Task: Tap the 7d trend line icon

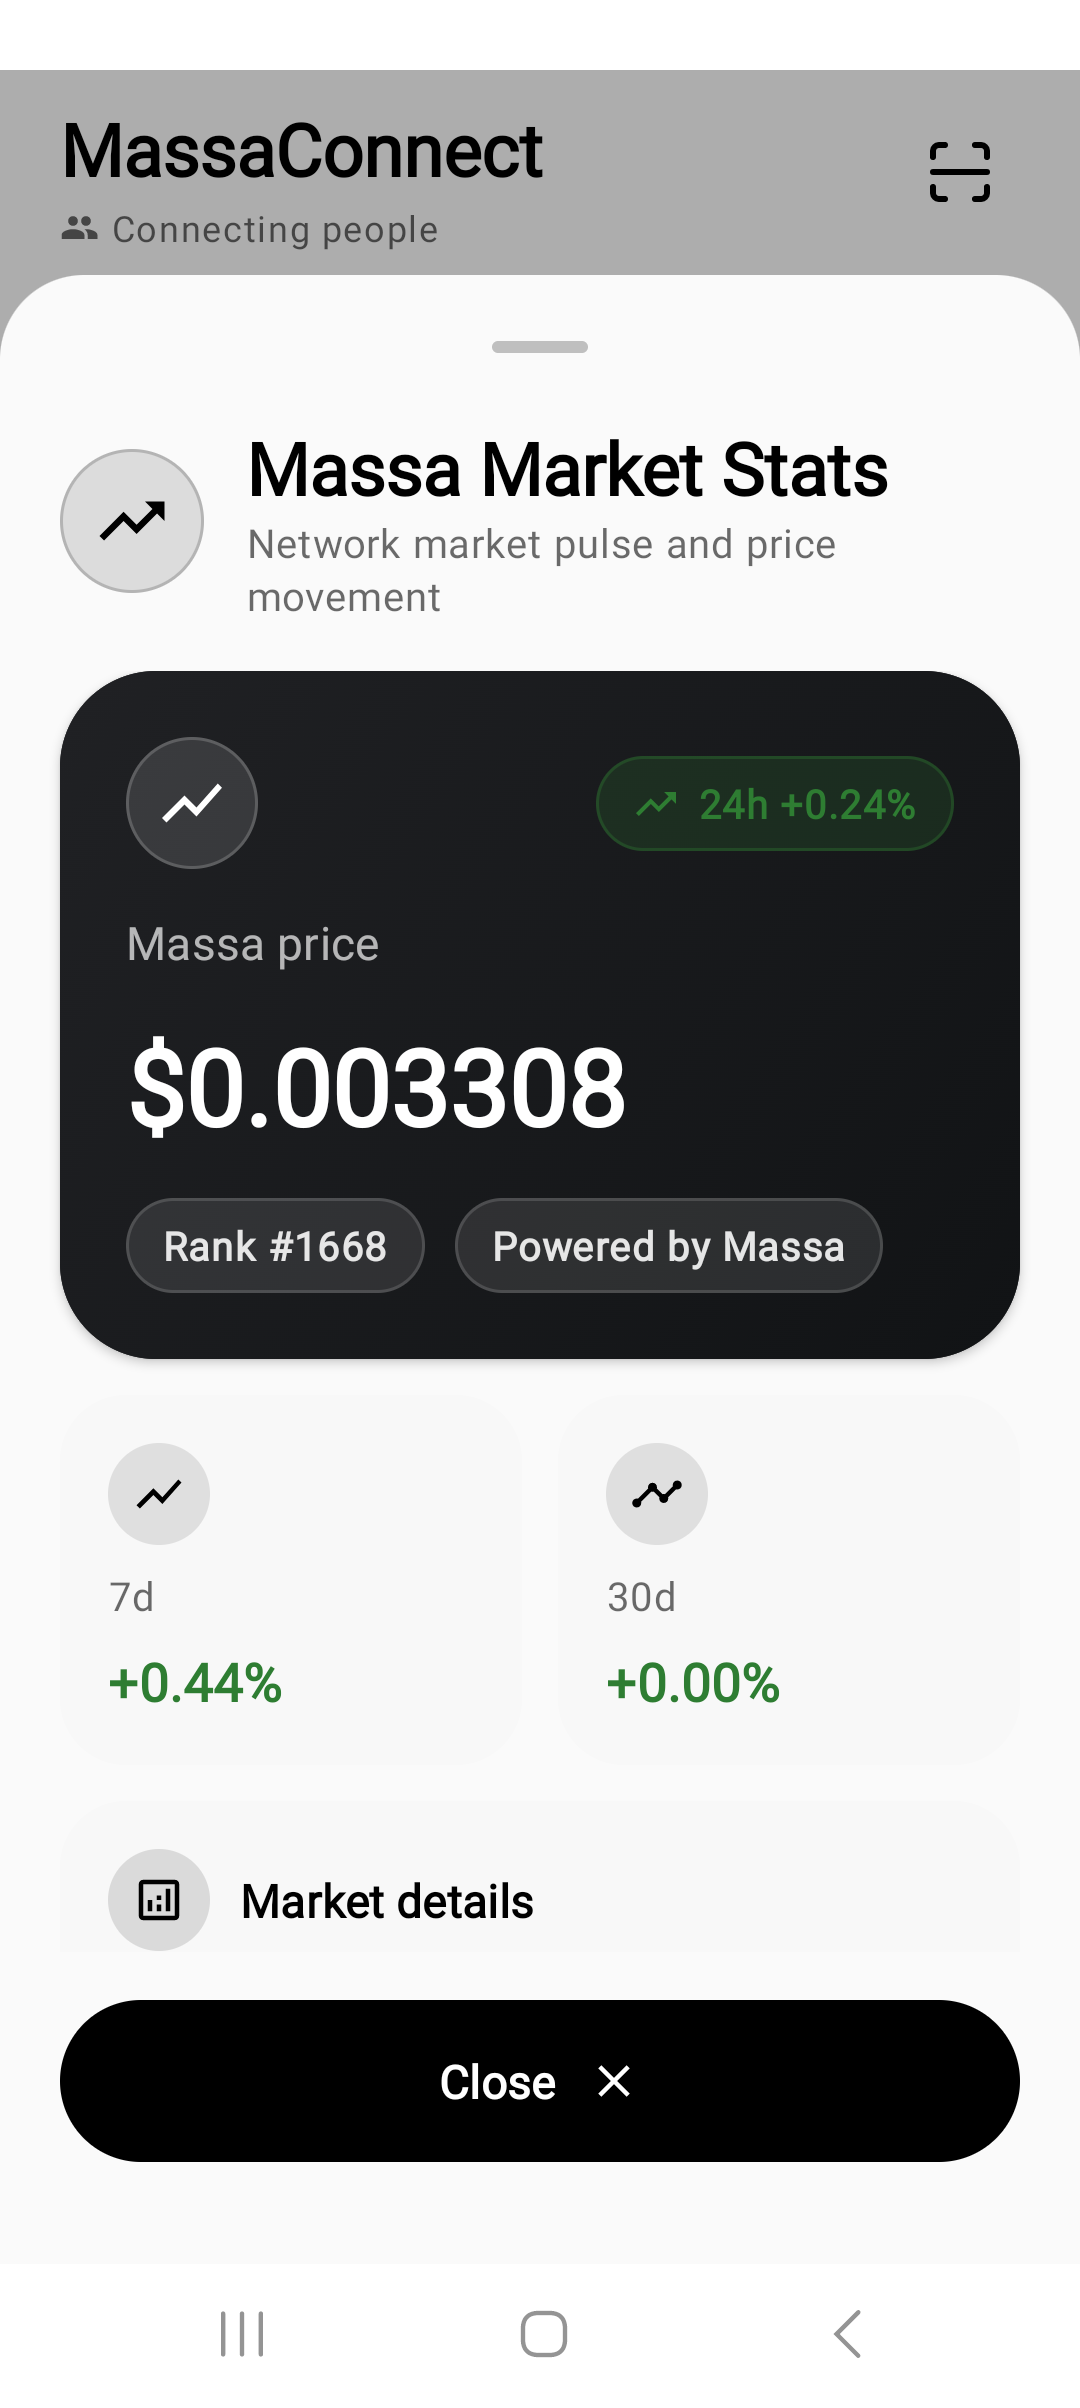Action: [x=159, y=1494]
